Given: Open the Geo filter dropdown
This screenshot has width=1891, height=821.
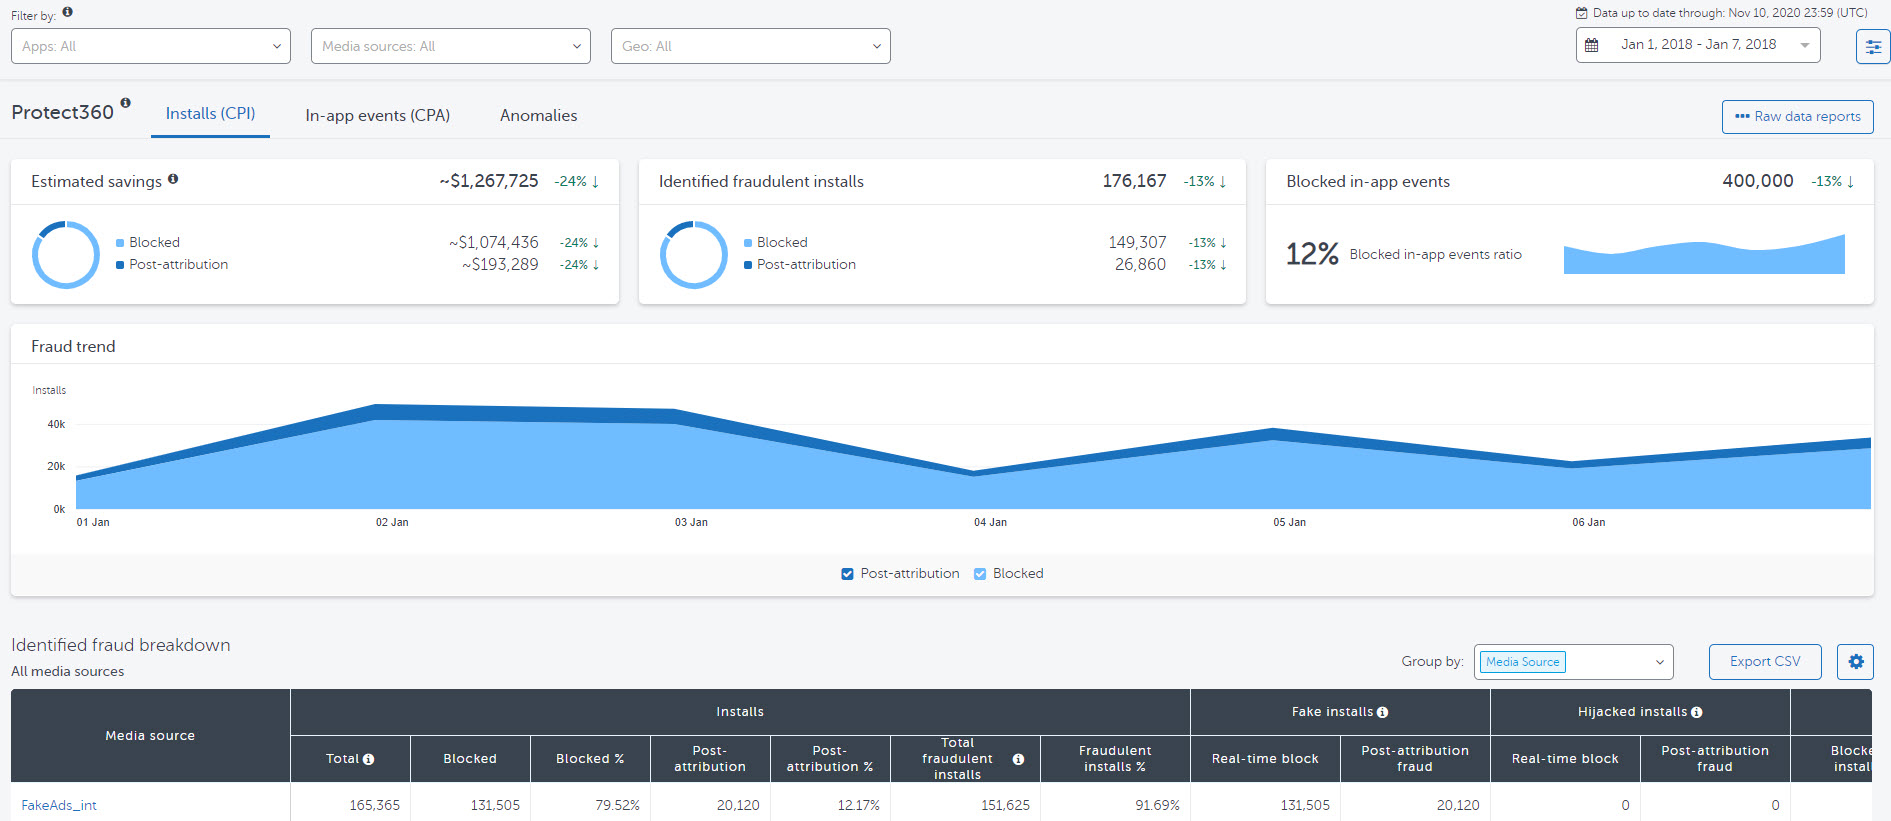Looking at the screenshot, I should (751, 46).
